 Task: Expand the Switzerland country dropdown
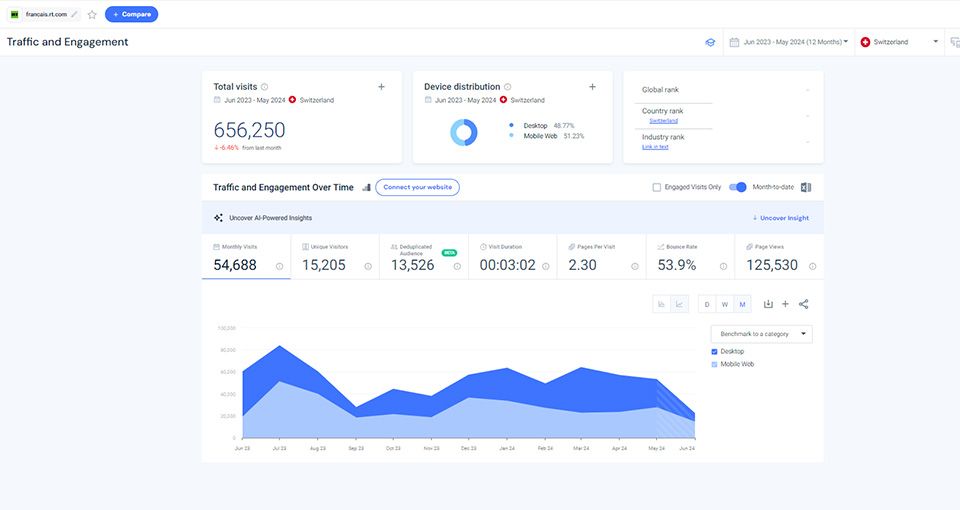[900, 42]
